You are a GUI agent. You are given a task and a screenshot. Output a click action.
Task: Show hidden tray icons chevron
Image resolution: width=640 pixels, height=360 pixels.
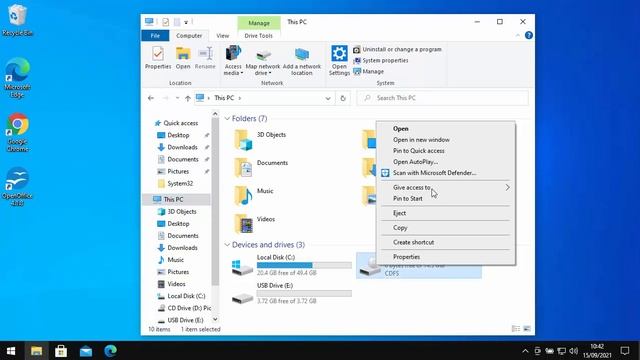pos(525,351)
